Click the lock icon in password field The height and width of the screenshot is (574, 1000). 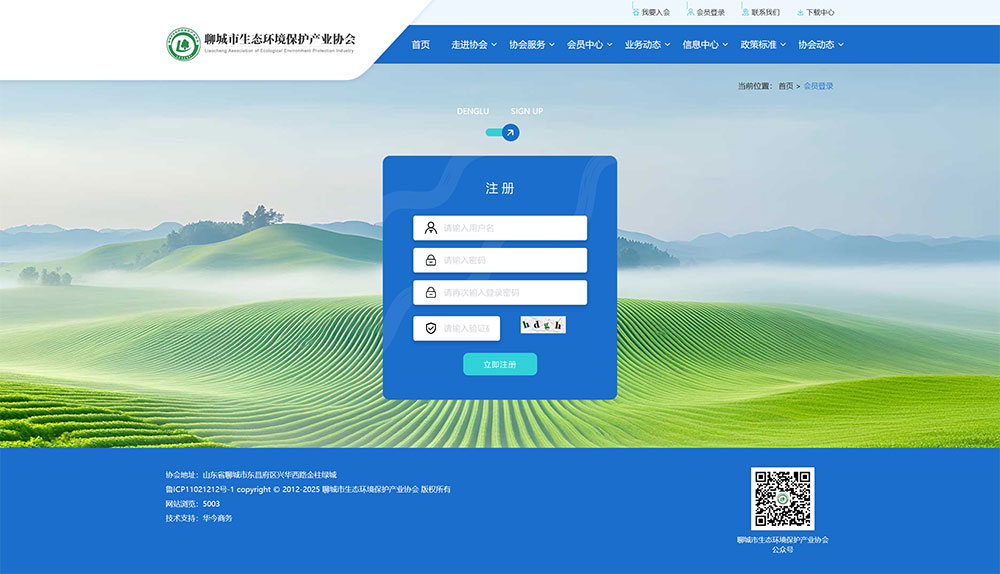point(430,260)
